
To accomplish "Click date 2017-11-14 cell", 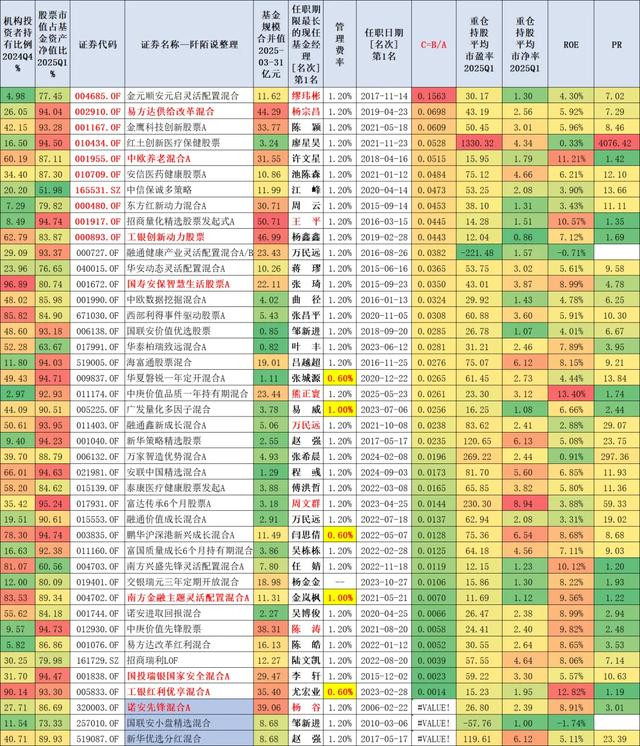I will (x=384, y=96).
